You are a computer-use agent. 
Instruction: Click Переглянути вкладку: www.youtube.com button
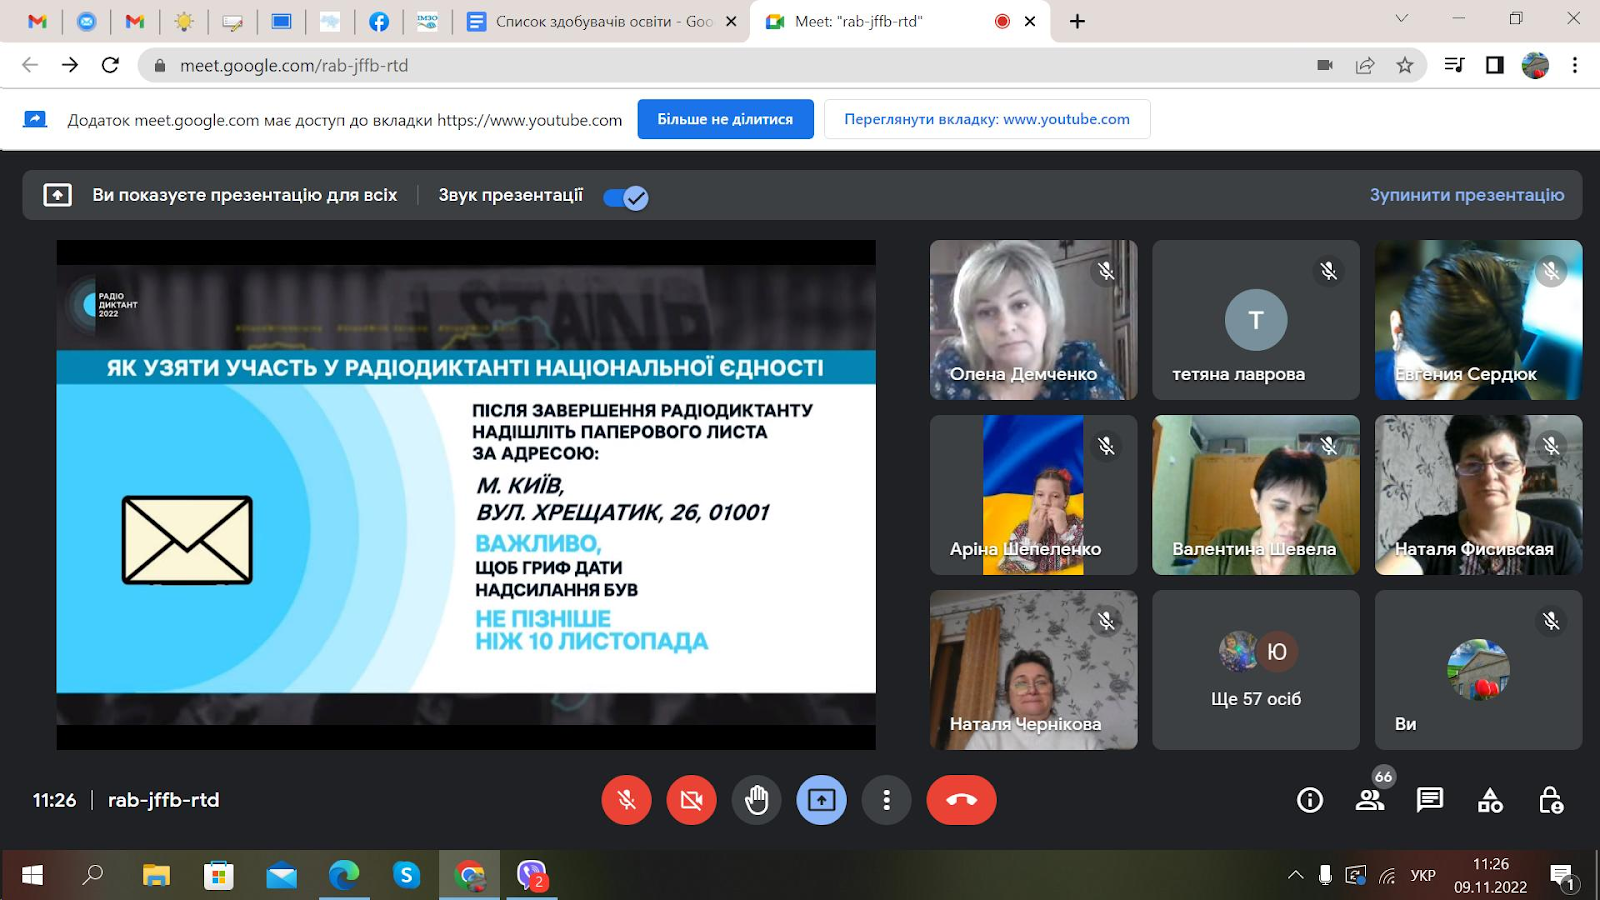[x=987, y=119]
